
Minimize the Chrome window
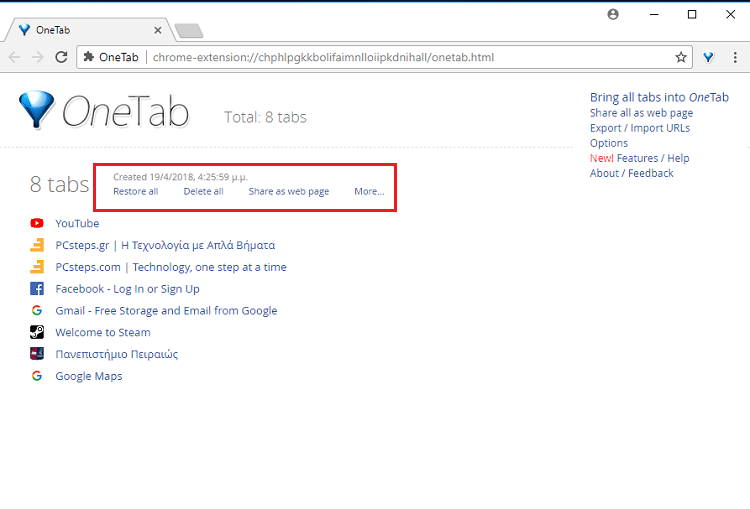654,14
